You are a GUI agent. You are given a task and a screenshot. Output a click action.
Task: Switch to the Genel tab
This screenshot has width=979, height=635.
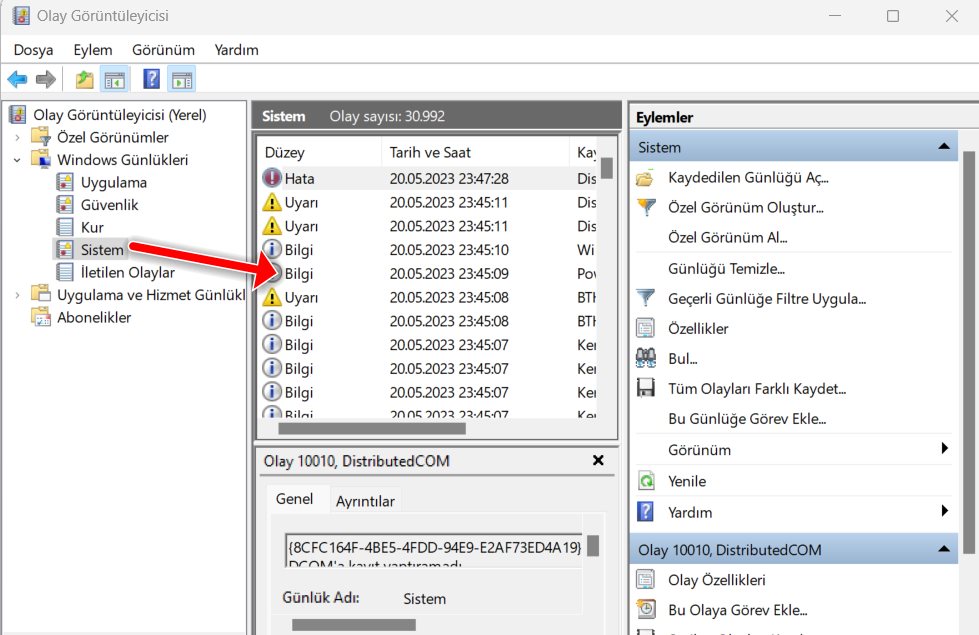[295, 499]
